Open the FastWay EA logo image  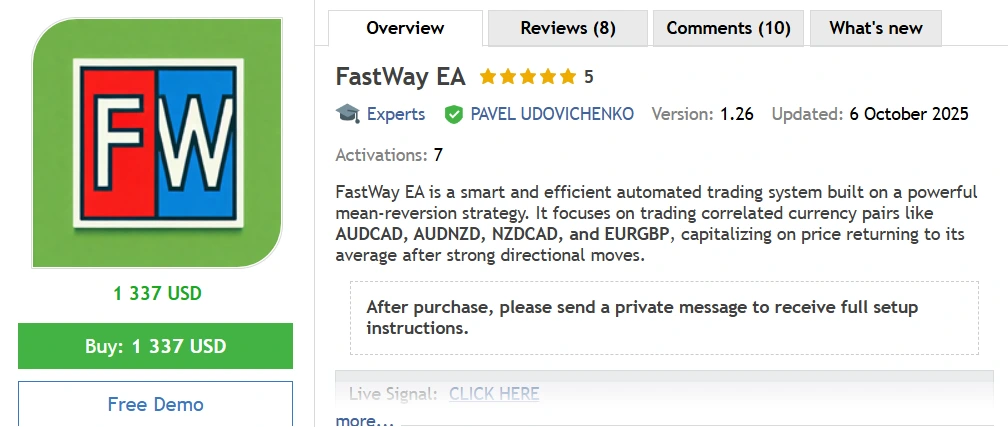[x=155, y=143]
